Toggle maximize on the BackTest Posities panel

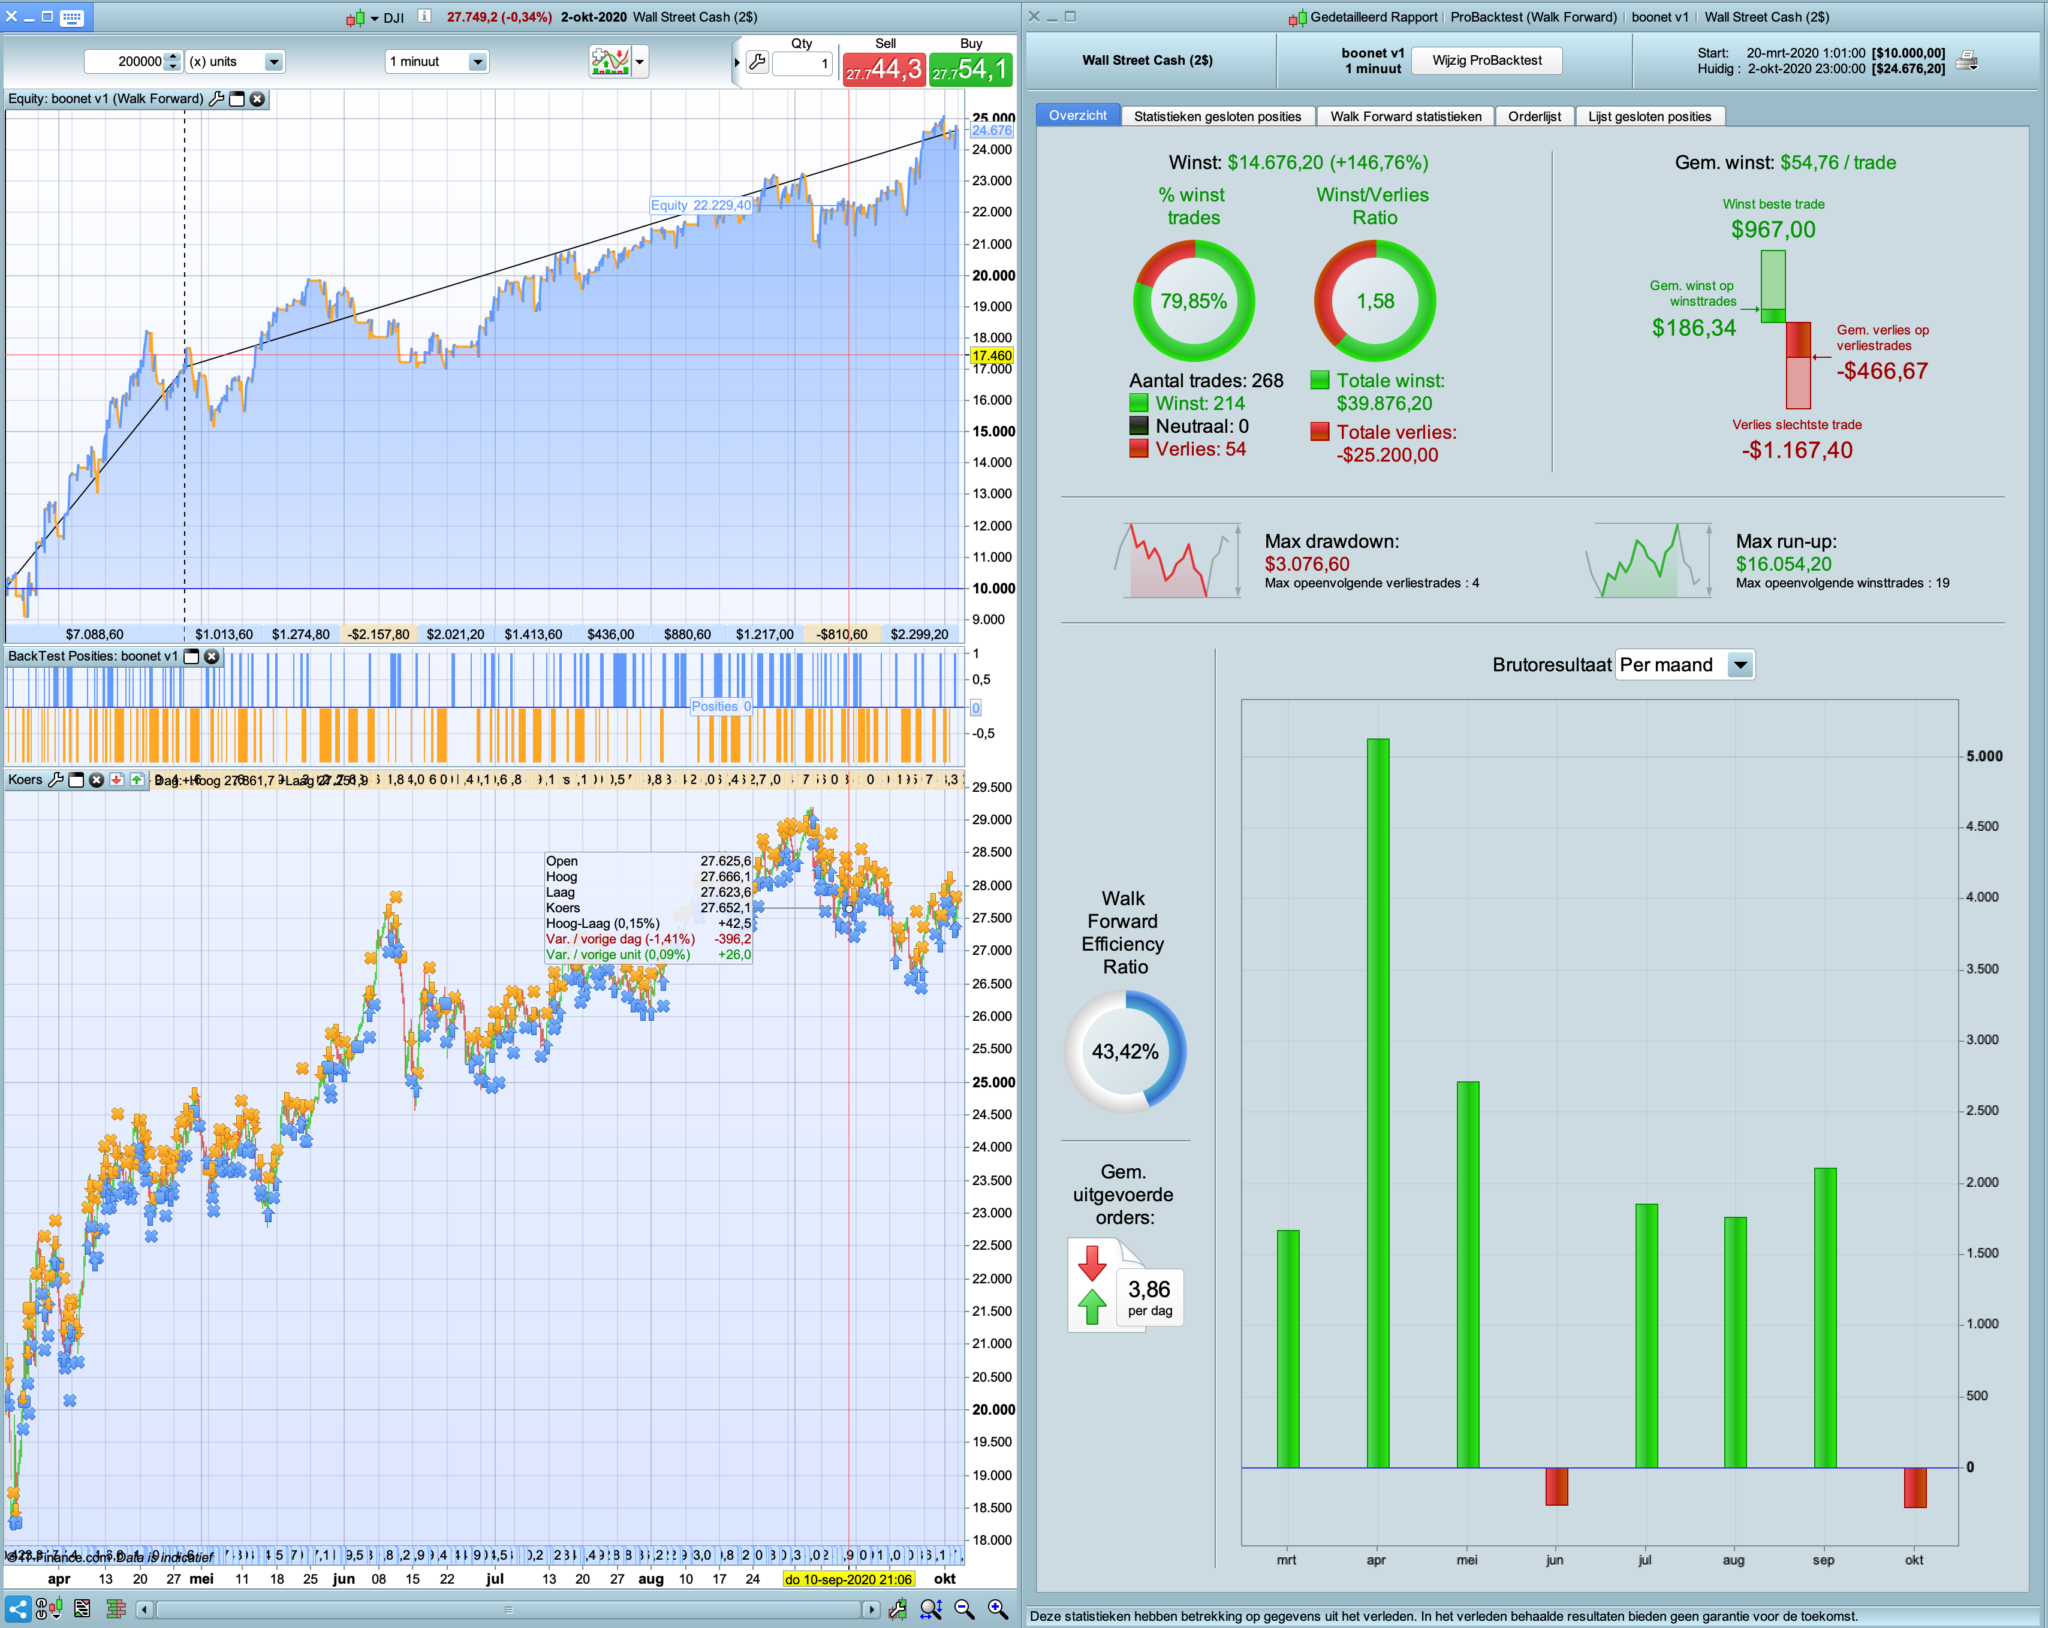(x=191, y=657)
